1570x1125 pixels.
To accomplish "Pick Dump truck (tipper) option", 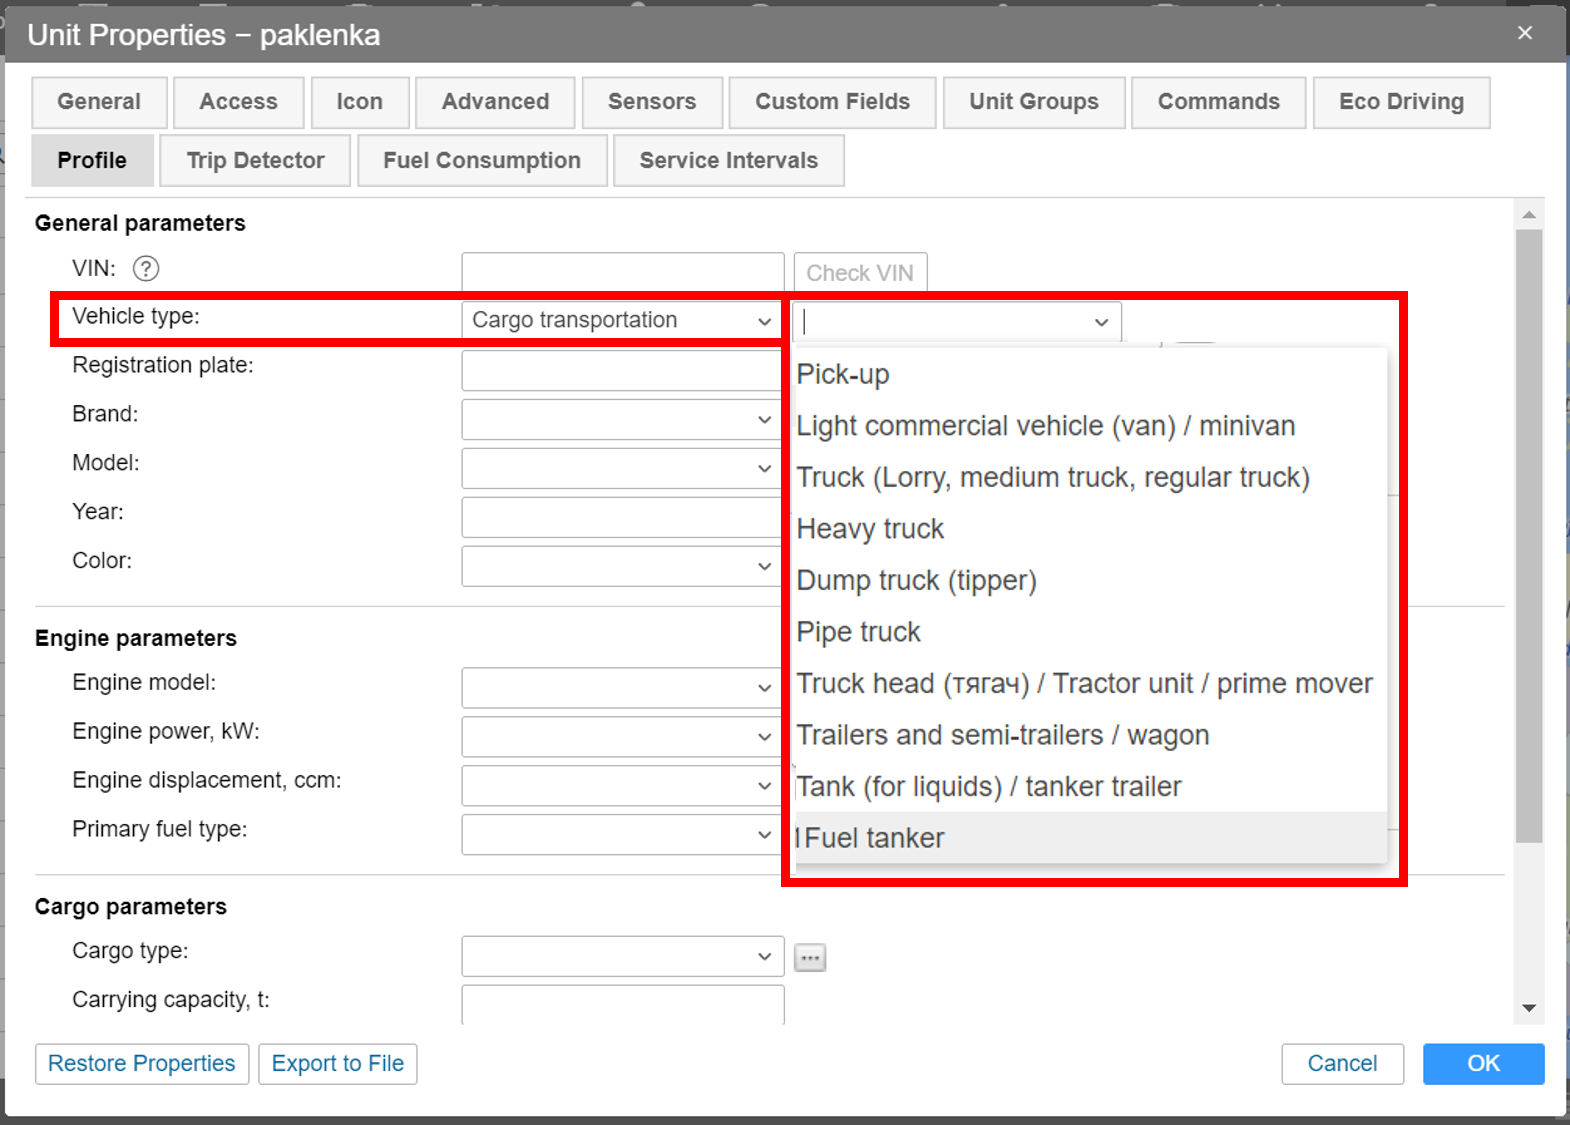I will (916, 581).
